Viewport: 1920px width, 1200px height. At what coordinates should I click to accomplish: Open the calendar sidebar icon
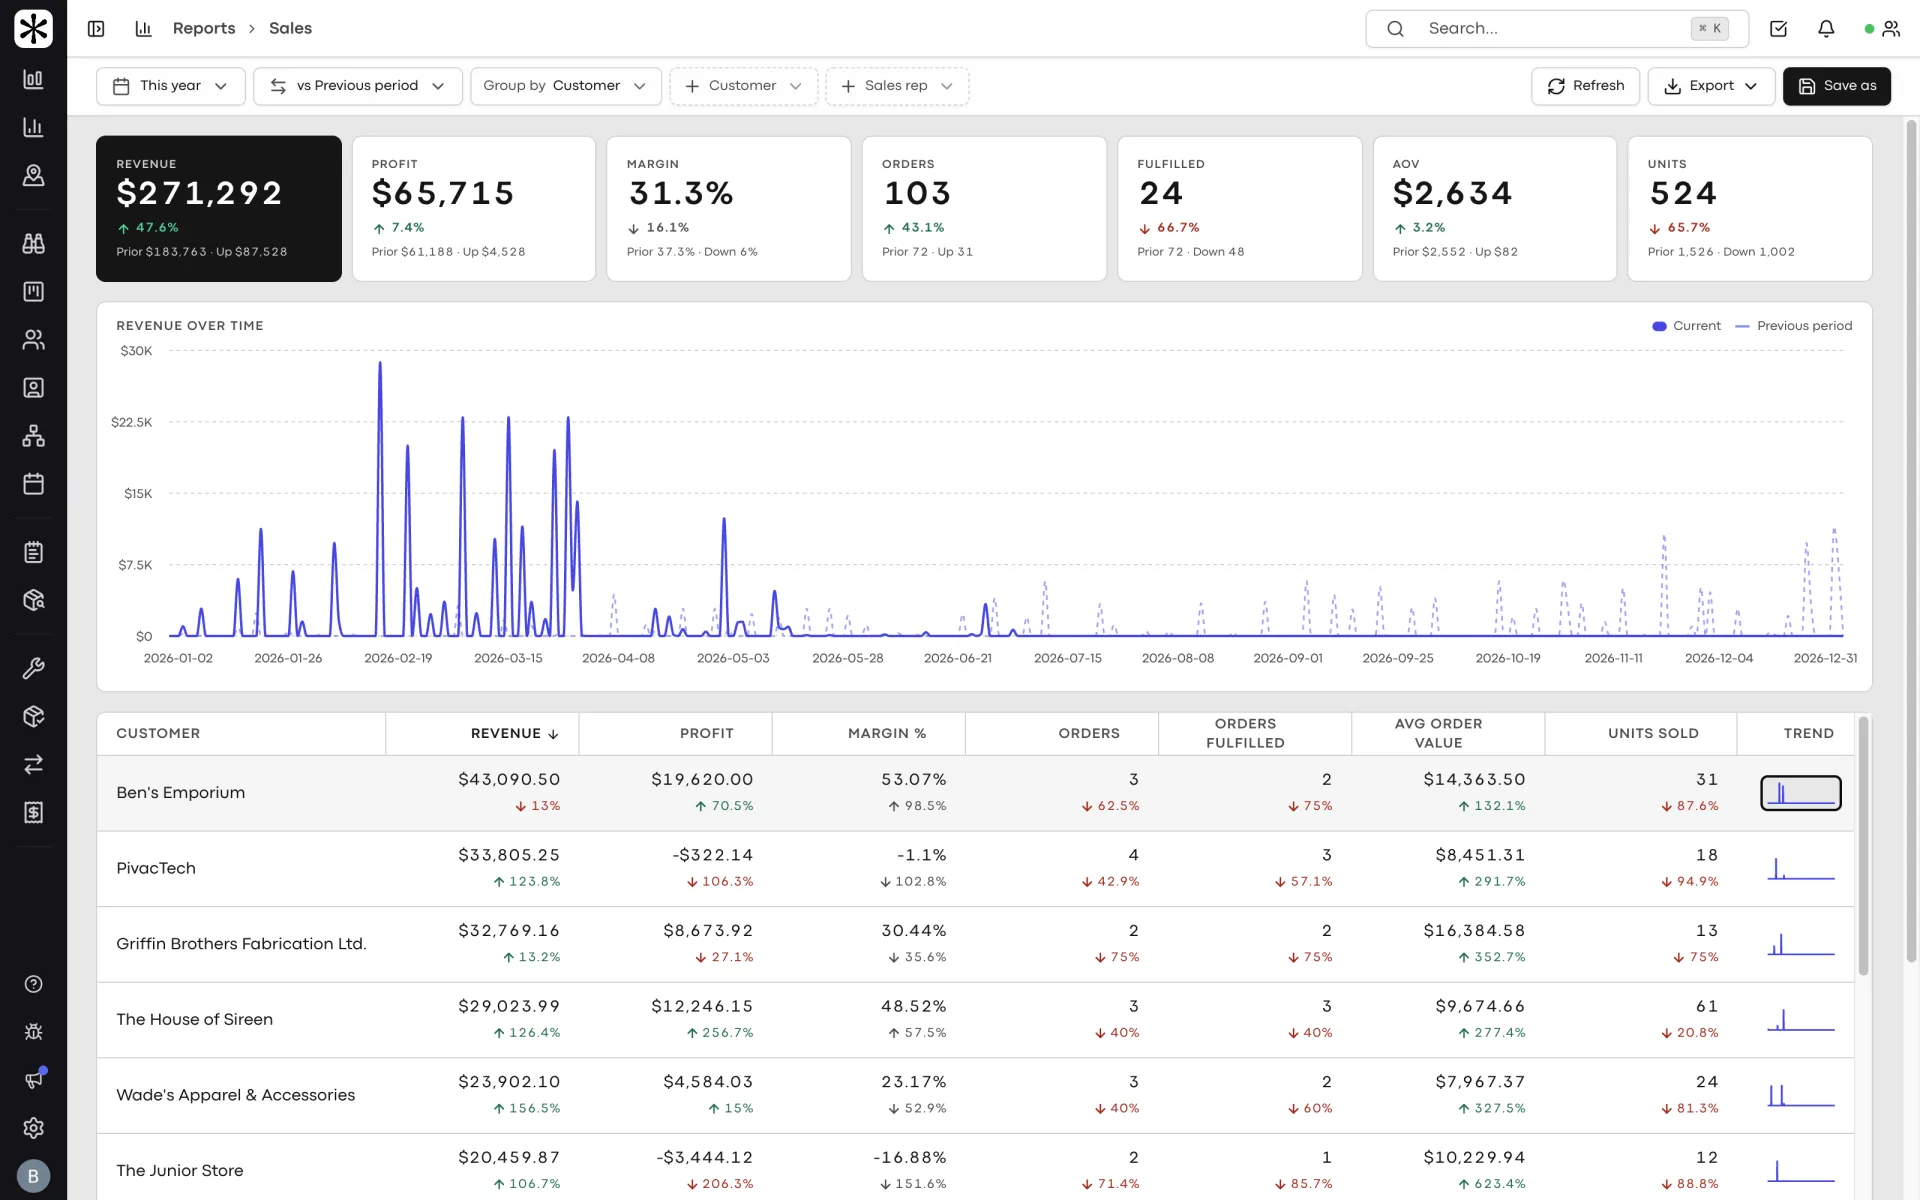(33, 483)
